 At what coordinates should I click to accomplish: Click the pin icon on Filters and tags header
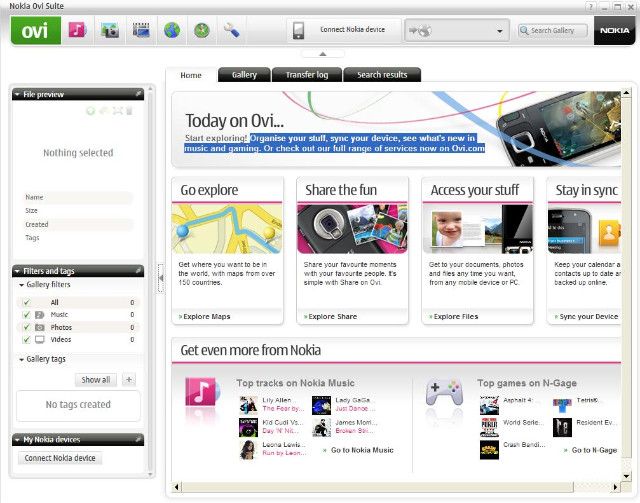click(138, 270)
